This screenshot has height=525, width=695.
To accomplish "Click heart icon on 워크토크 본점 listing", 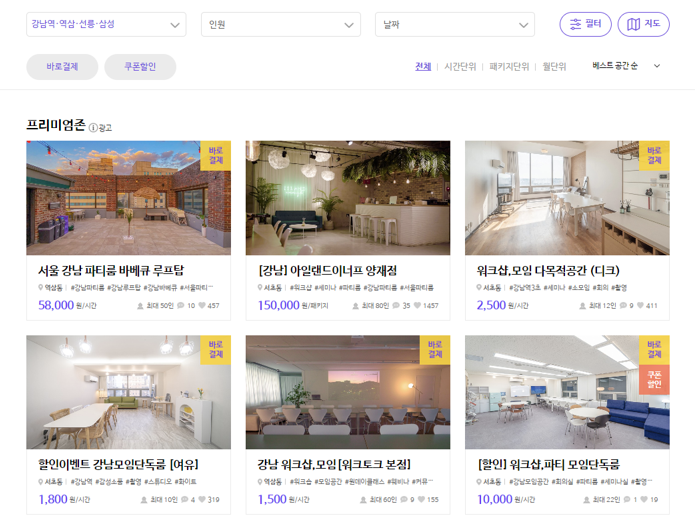I will tap(421, 499).
